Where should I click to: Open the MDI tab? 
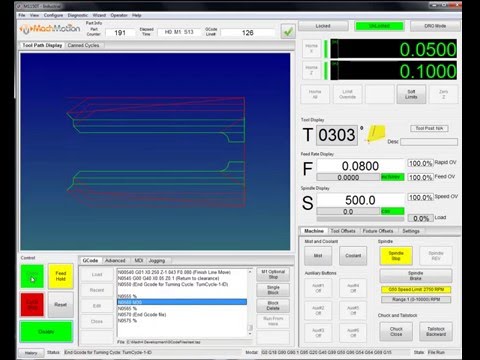[139, 261]
